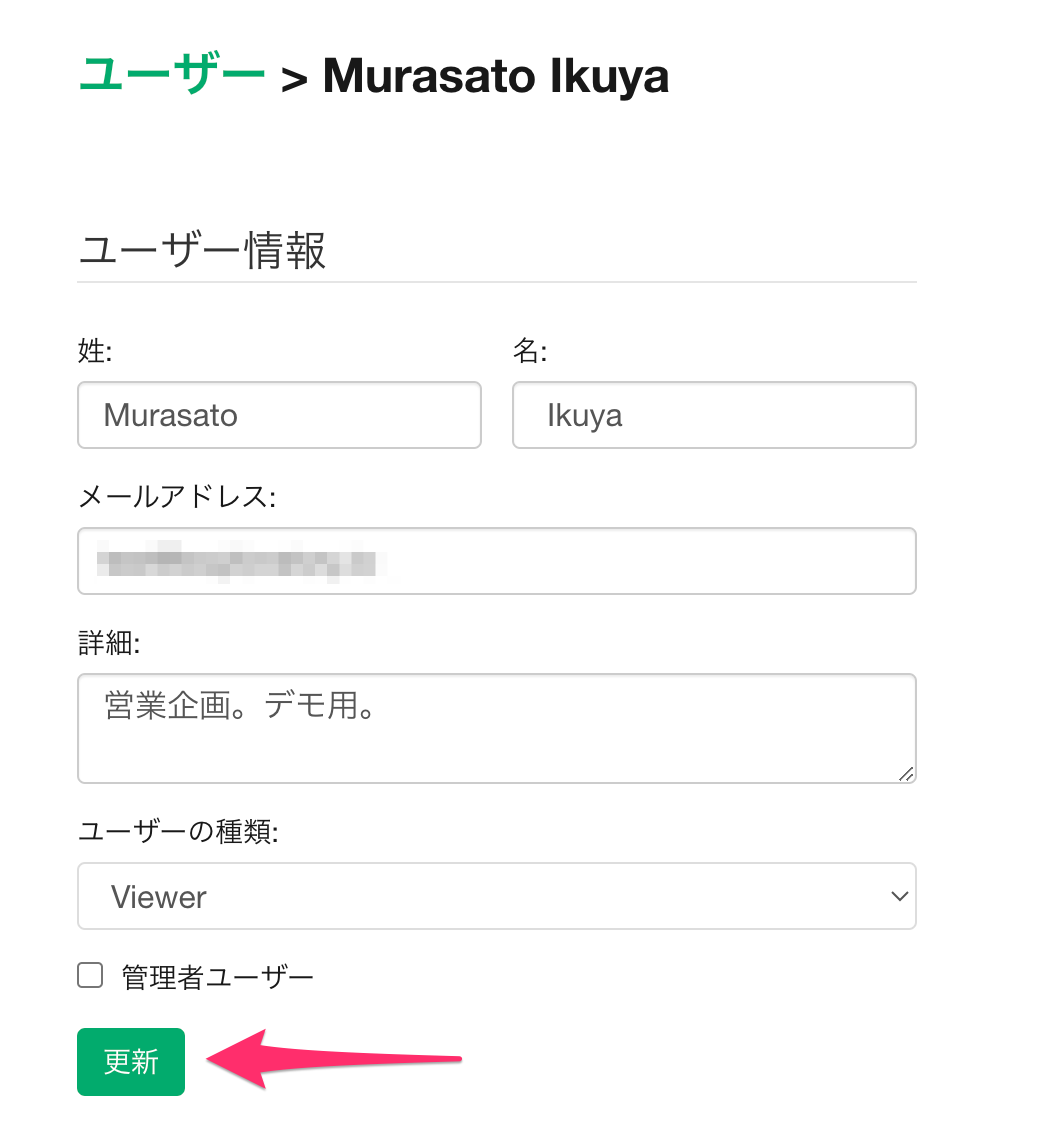Enable the 管理者ユーザー checkbox
Screen dimensions: 1042x1140
click(91, 976)
